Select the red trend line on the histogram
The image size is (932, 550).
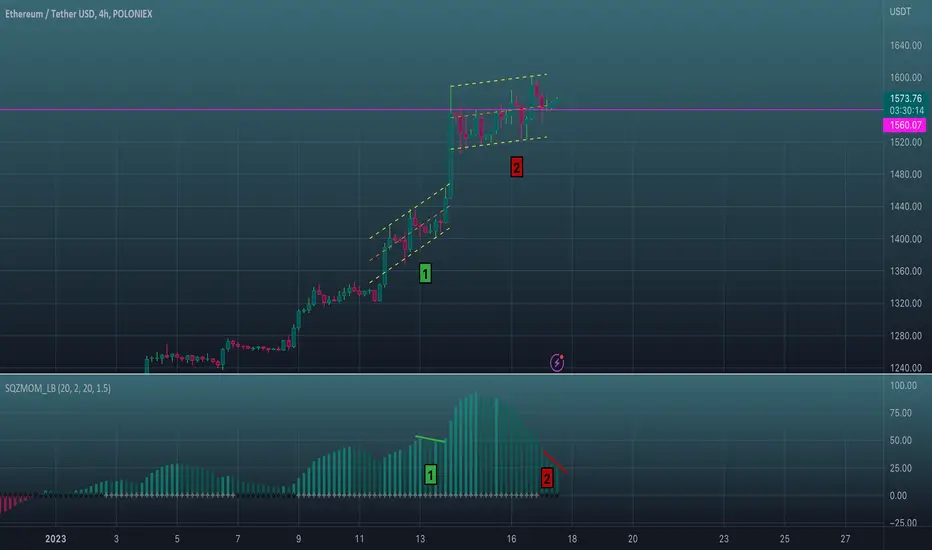555,463
